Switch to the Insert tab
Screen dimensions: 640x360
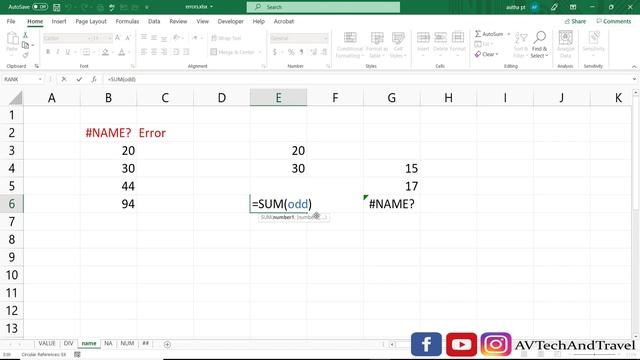pyautogui.click(x=59, y=21)
